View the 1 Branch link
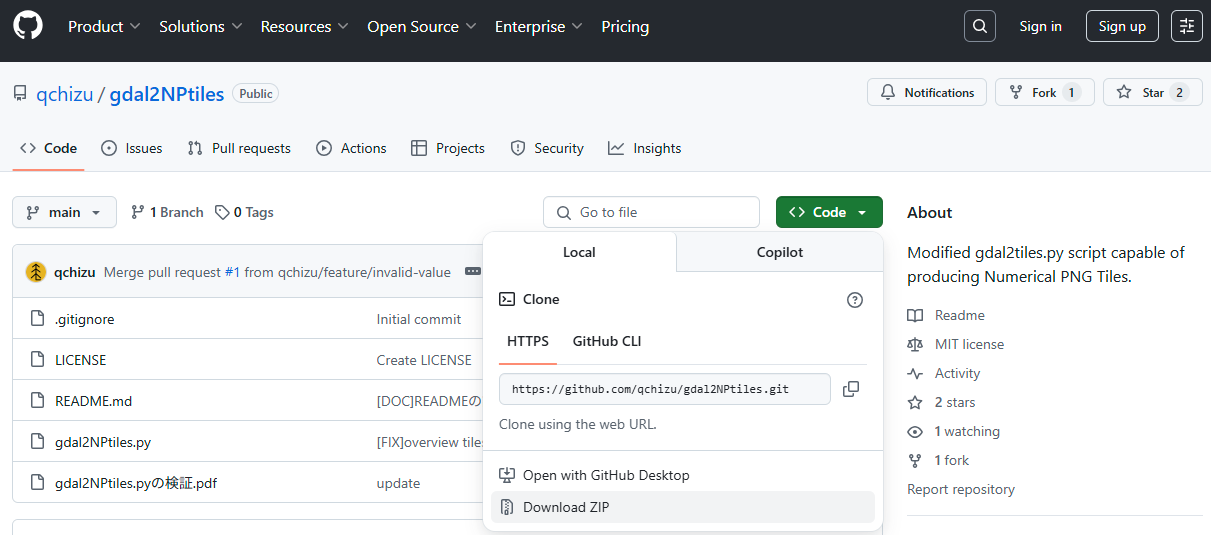 pyautogui.click(x=167, y=212)
